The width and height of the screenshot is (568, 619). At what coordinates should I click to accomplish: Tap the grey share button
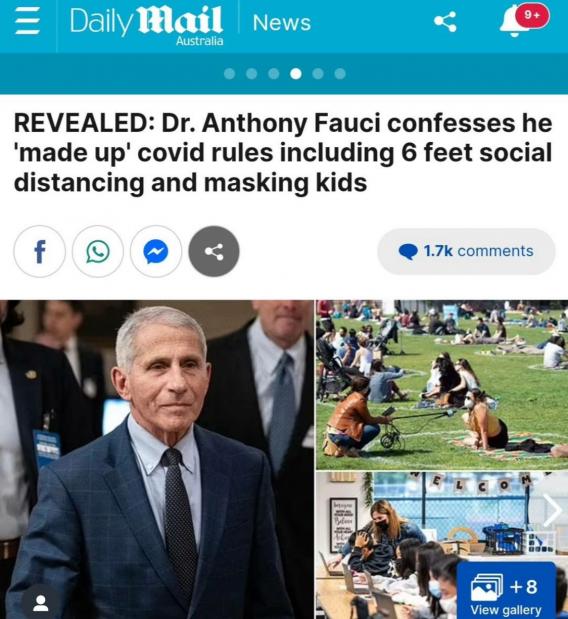click(x=214, y=251)
